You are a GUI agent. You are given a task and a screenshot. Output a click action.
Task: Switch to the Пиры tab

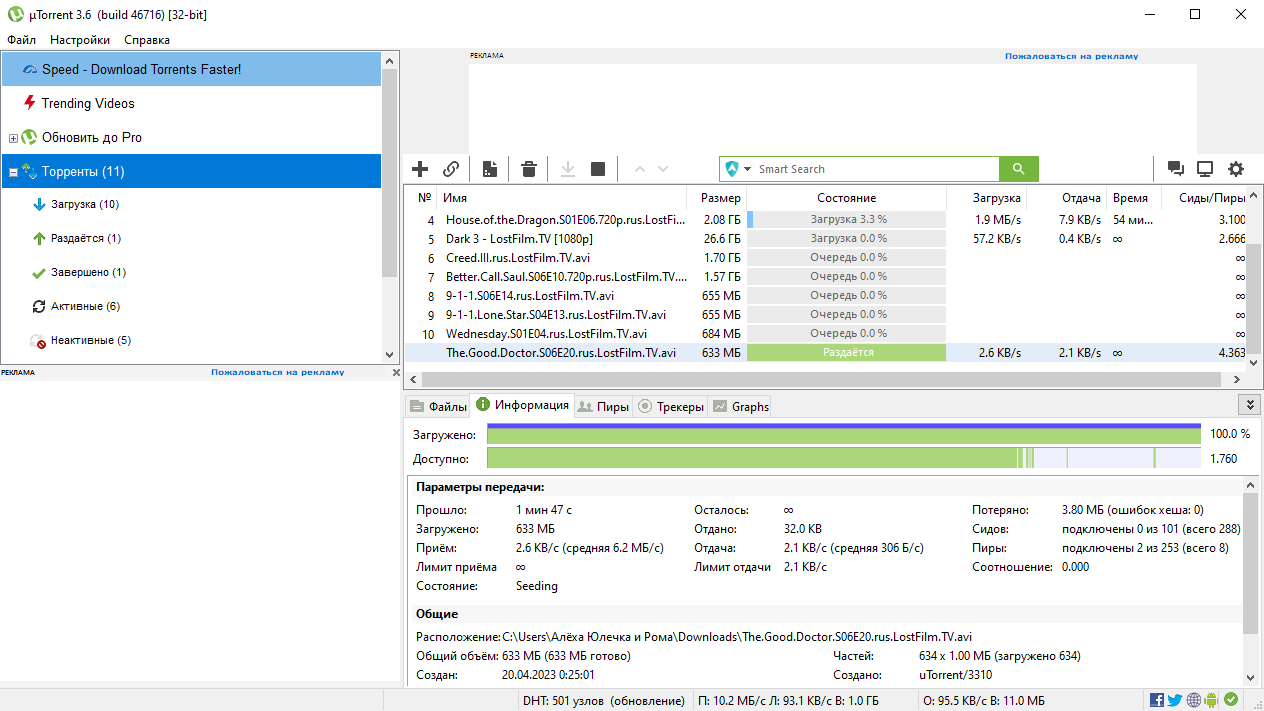603,406
